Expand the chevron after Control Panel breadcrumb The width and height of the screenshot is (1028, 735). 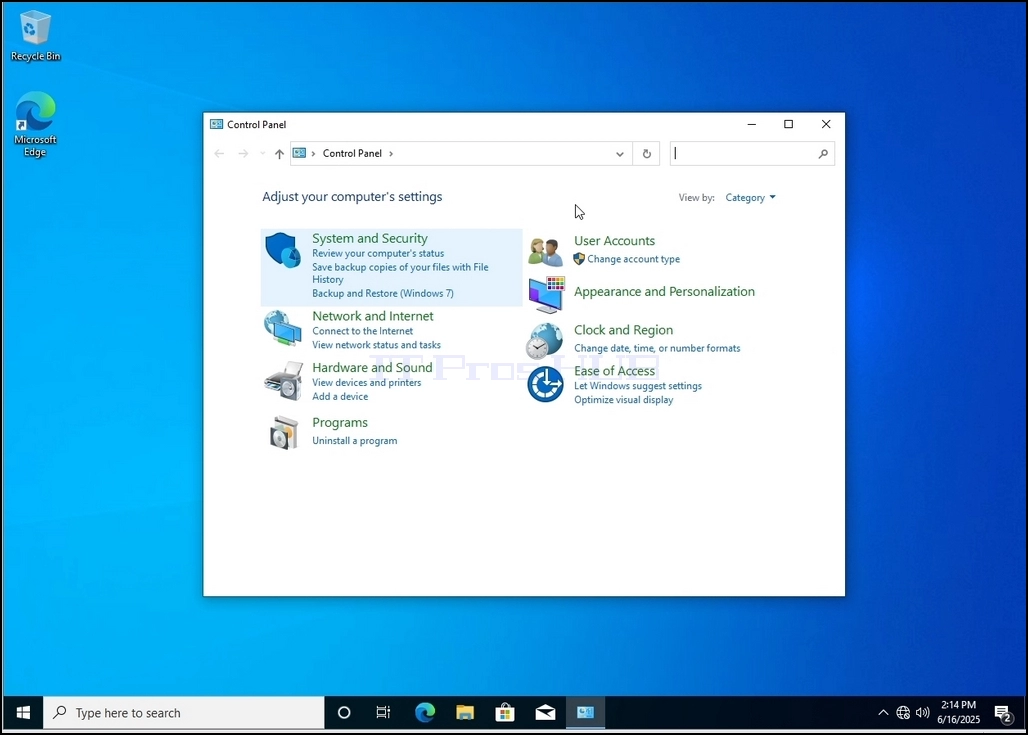(x=391, y=153)
